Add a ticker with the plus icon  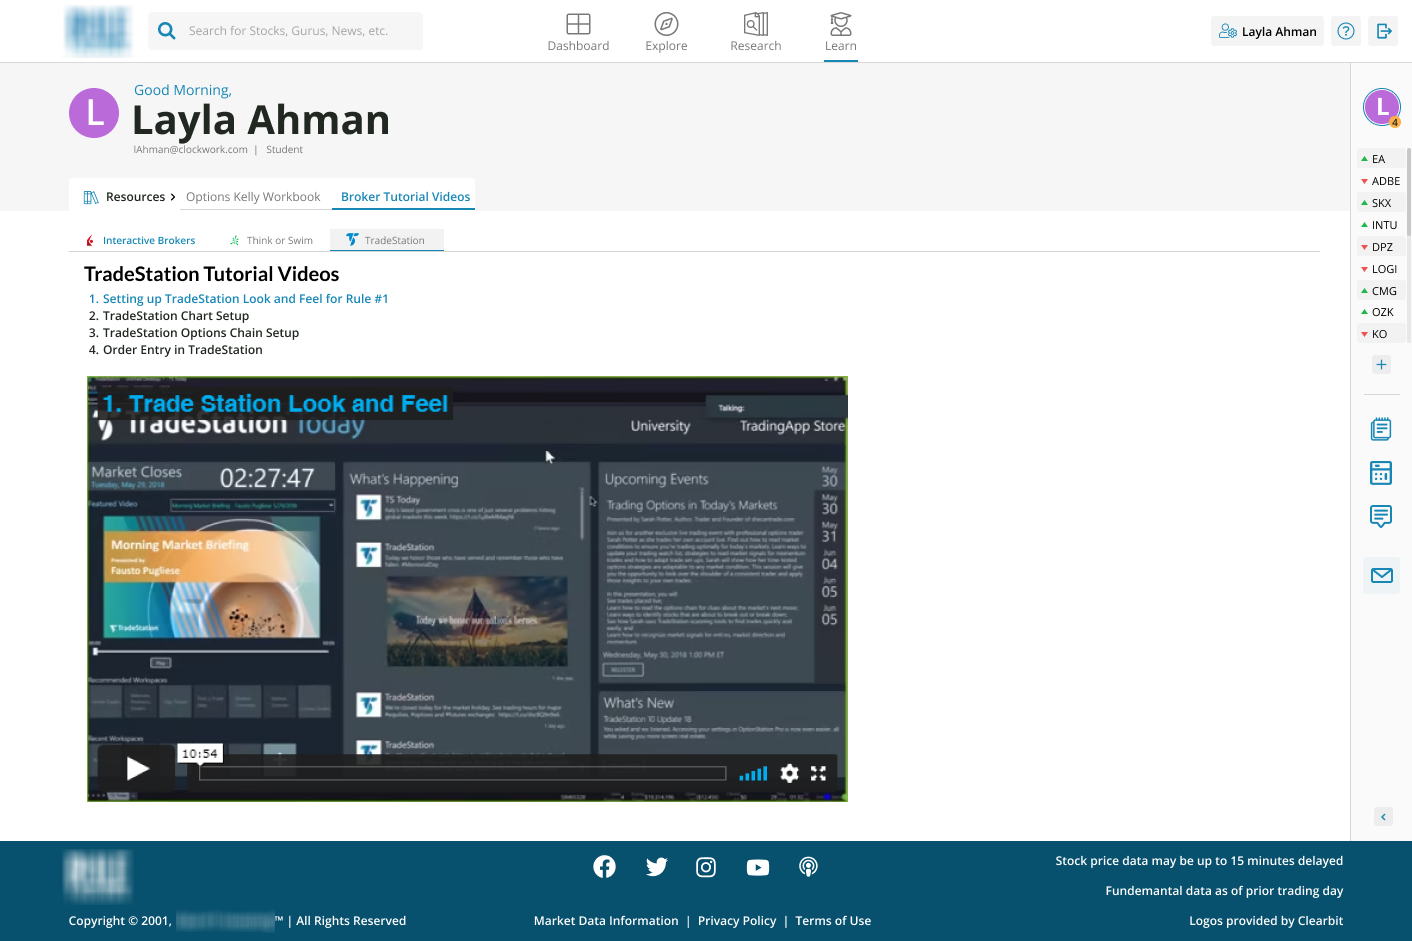click(x=1381, y=364)
